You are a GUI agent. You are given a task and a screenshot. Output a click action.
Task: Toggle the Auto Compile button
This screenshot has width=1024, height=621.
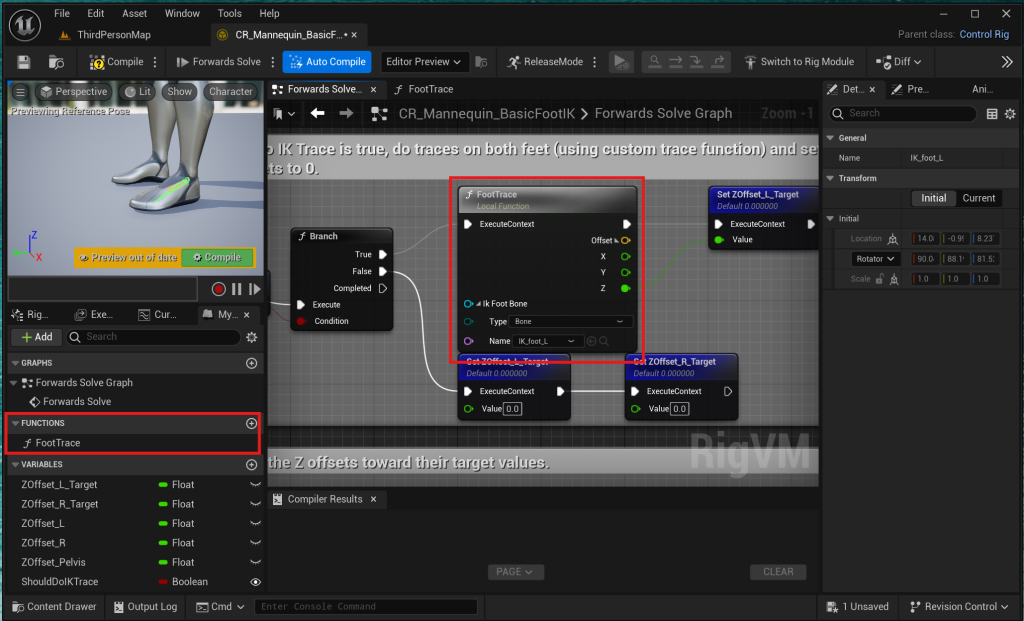[327, 62]
